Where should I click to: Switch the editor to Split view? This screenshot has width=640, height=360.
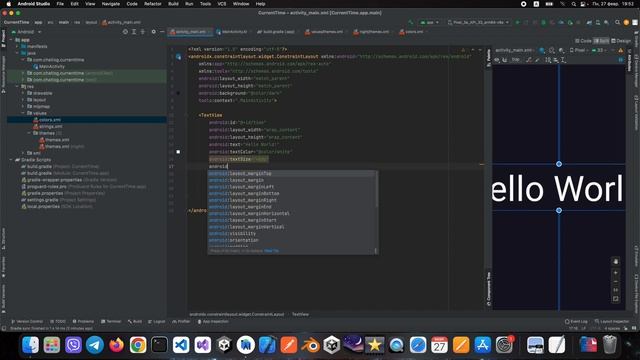click(x=602, y=41)
